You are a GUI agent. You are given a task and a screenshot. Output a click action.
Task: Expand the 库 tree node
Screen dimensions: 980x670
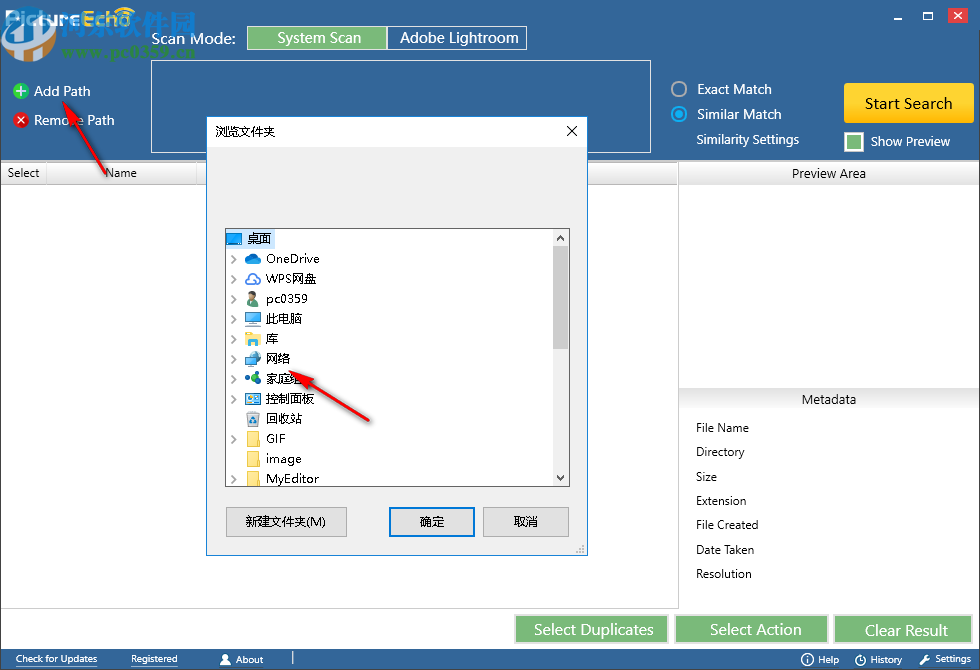tap(234, 339)
